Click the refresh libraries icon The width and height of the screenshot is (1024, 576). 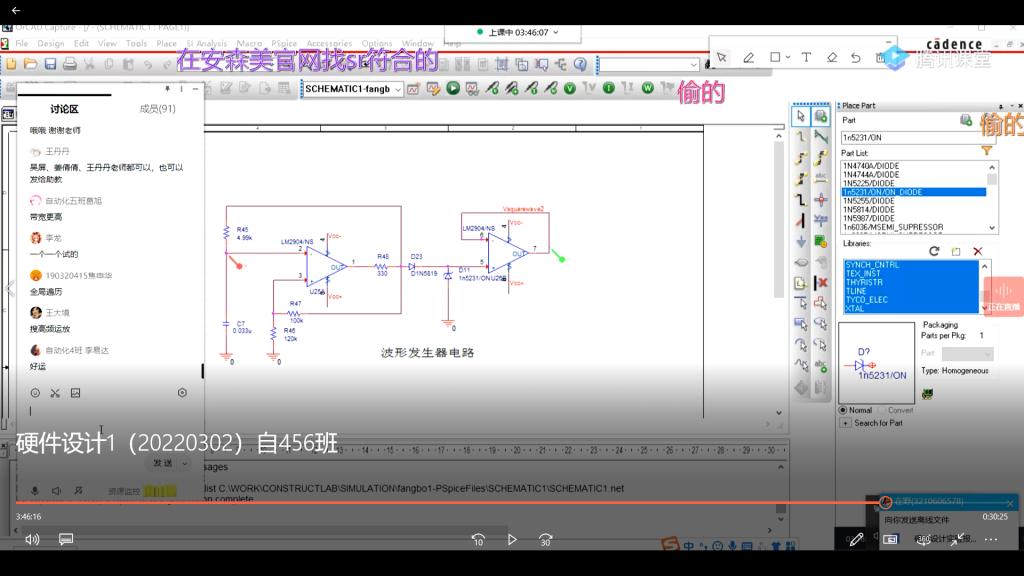[x=934, y=251]
